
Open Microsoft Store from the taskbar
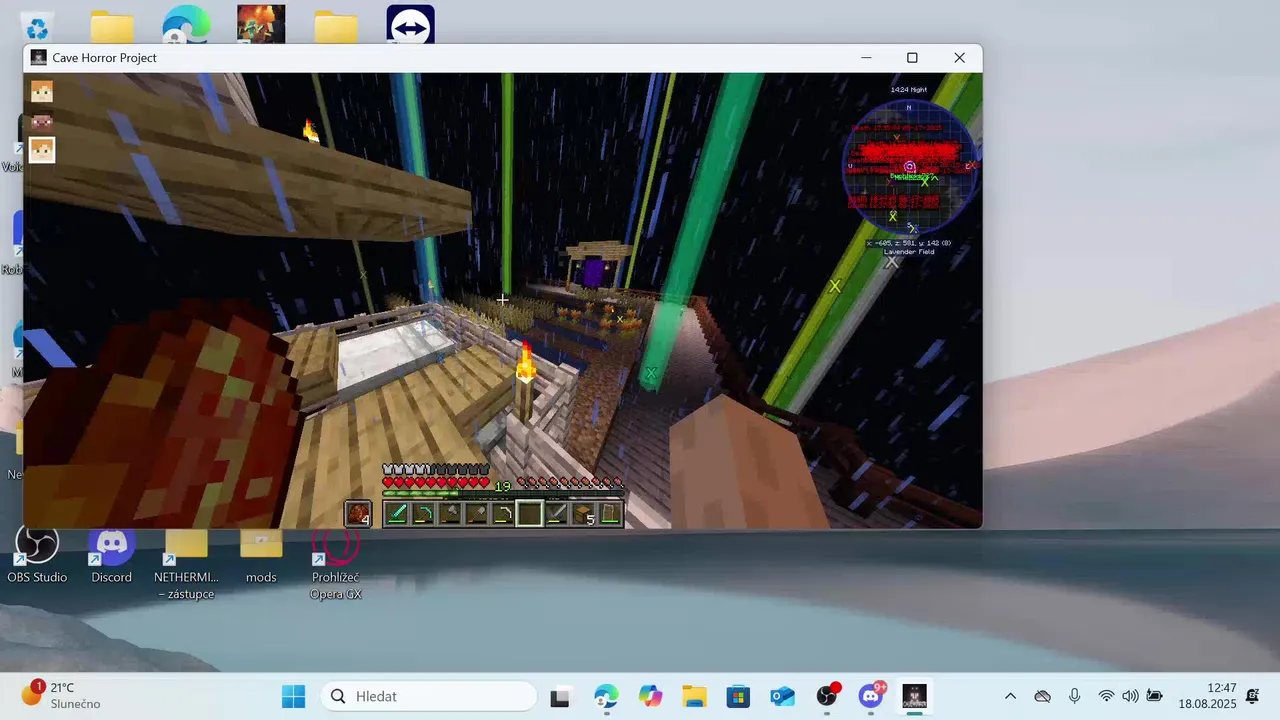click(x=738, y=696)
